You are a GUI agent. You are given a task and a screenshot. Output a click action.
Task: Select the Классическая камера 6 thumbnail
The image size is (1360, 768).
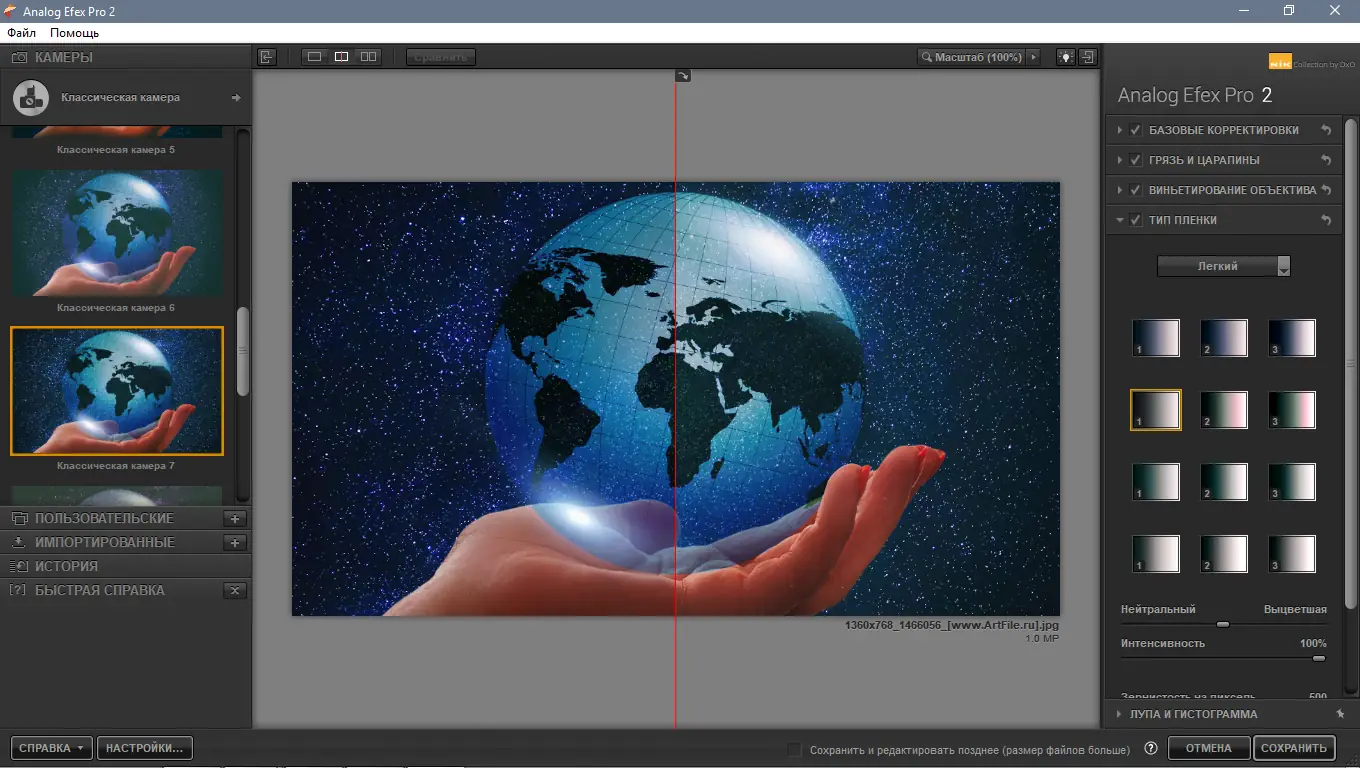point(116,233)
